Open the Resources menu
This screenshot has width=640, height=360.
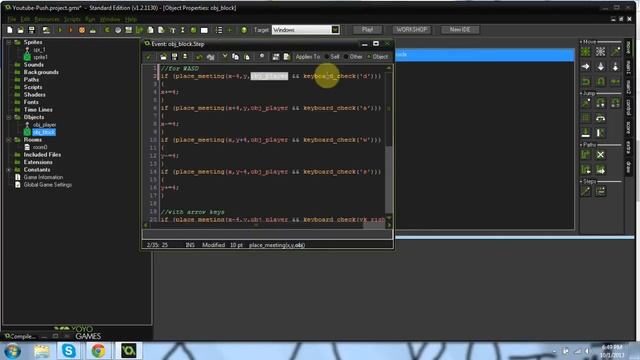click(47, 19)
